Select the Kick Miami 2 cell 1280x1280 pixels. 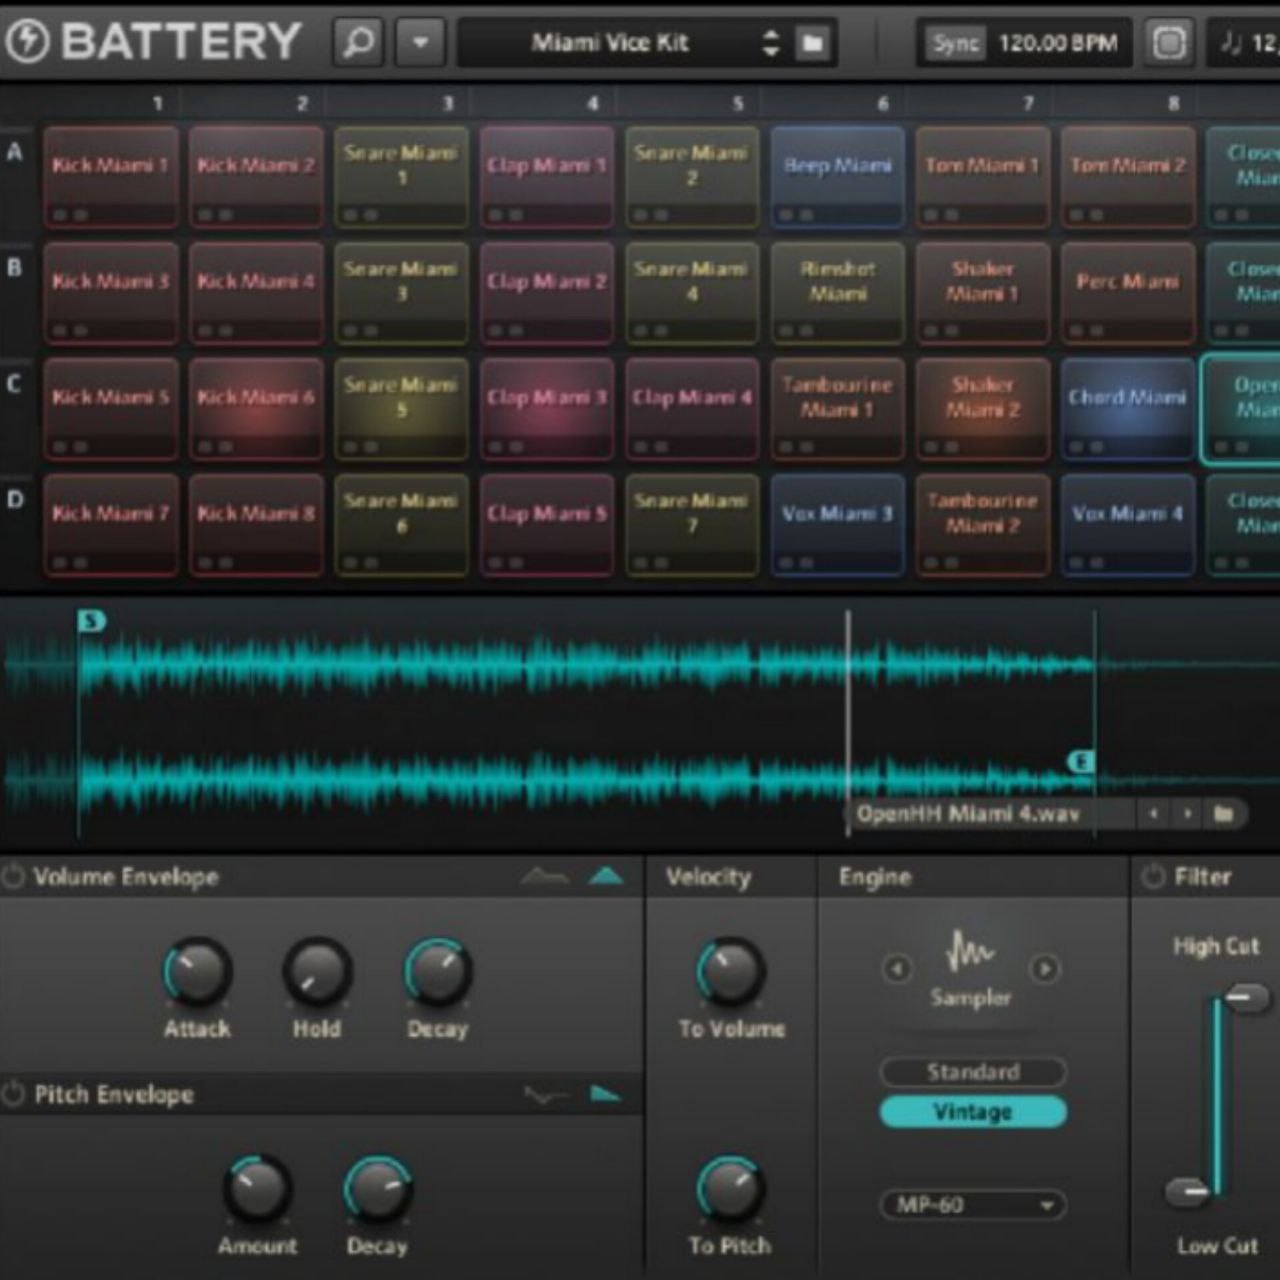pyautogui.click(x=256, y=177)
